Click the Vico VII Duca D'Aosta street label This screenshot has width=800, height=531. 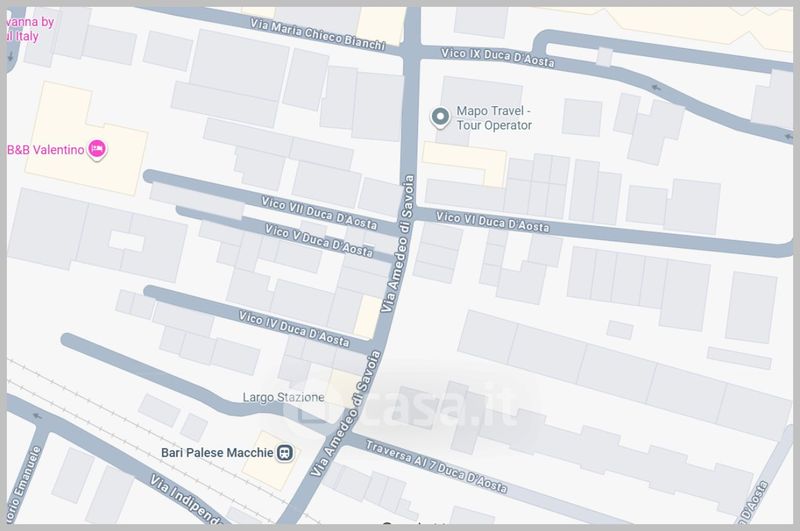pyautogui.click(x=319, y=213)
